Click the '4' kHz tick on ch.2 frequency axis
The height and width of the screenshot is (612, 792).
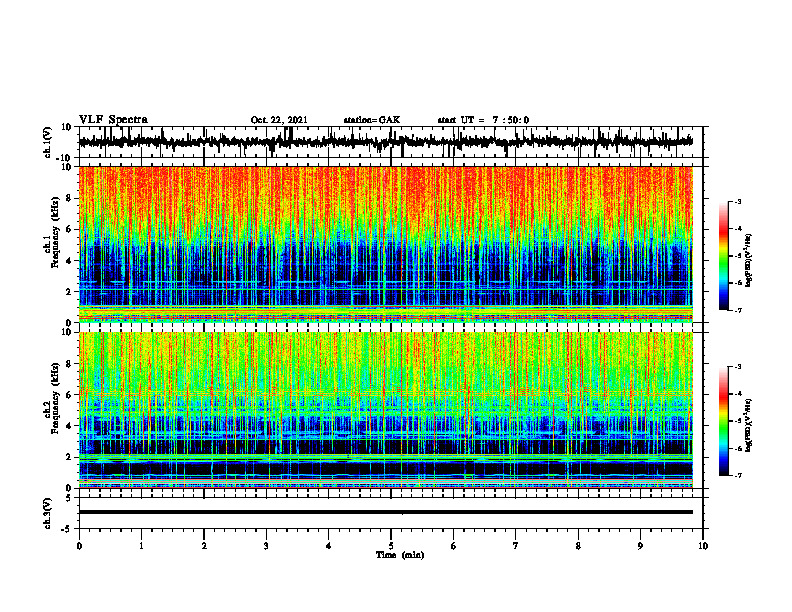[x=69, y=426]
